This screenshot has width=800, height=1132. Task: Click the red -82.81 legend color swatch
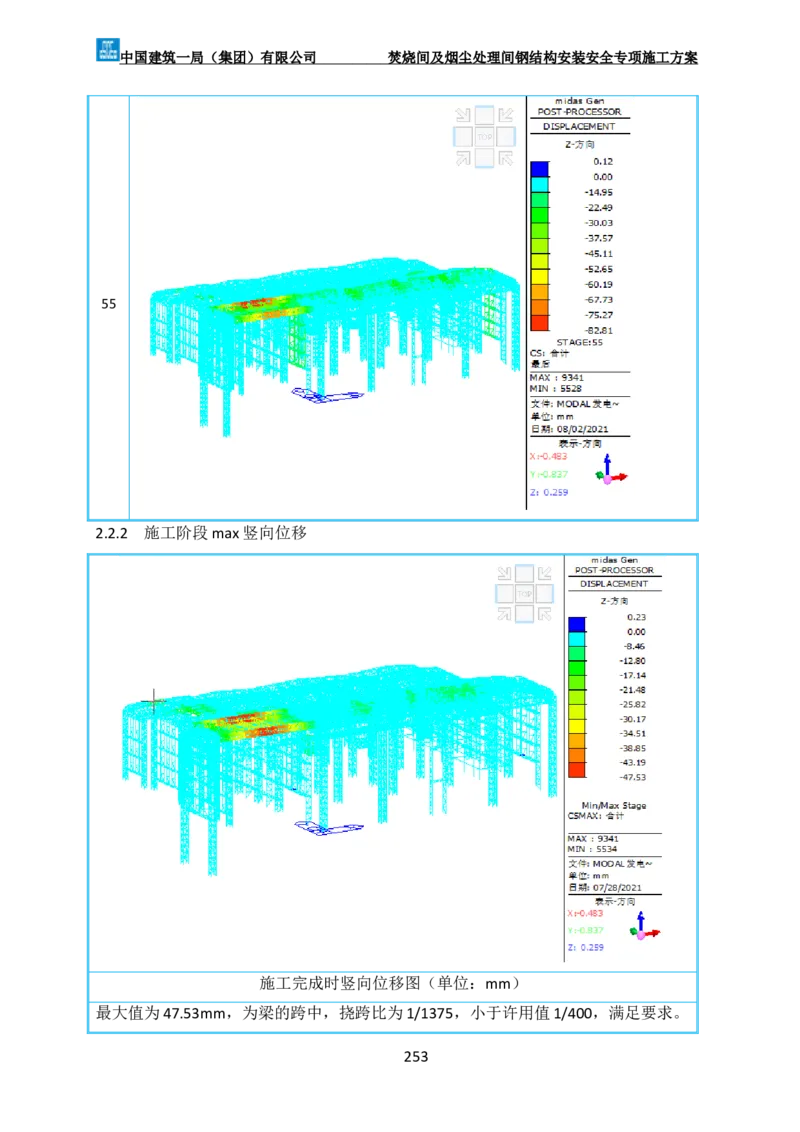[540, 322]
